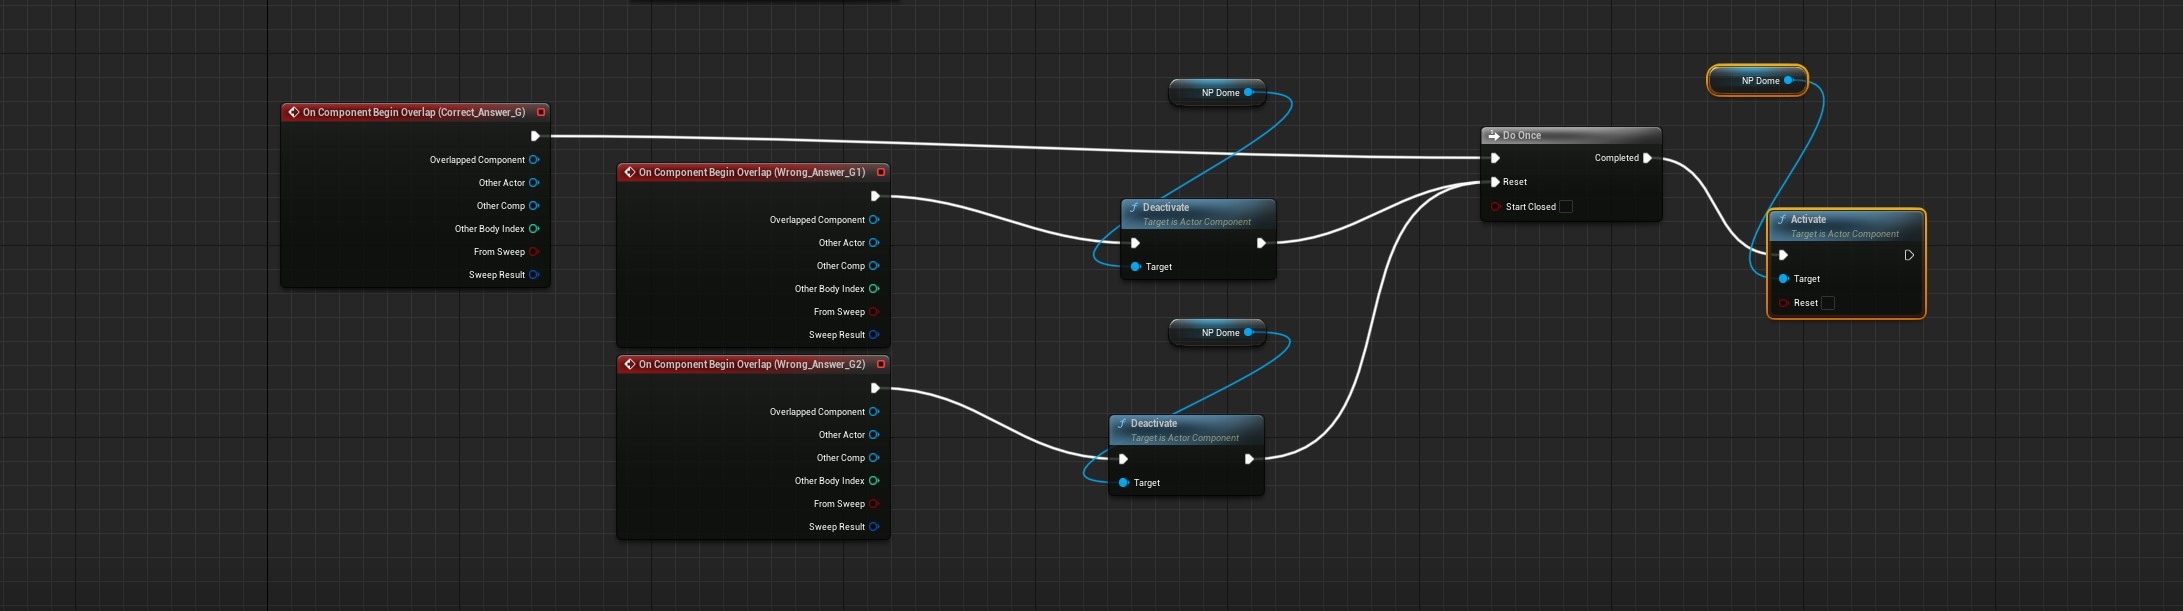Image resolution: width=2183 pixels, height=611 pixels.
Task: Click Other Body Index pin on Wrong_Answer_G2 event
Action: (x=874, y=481)
